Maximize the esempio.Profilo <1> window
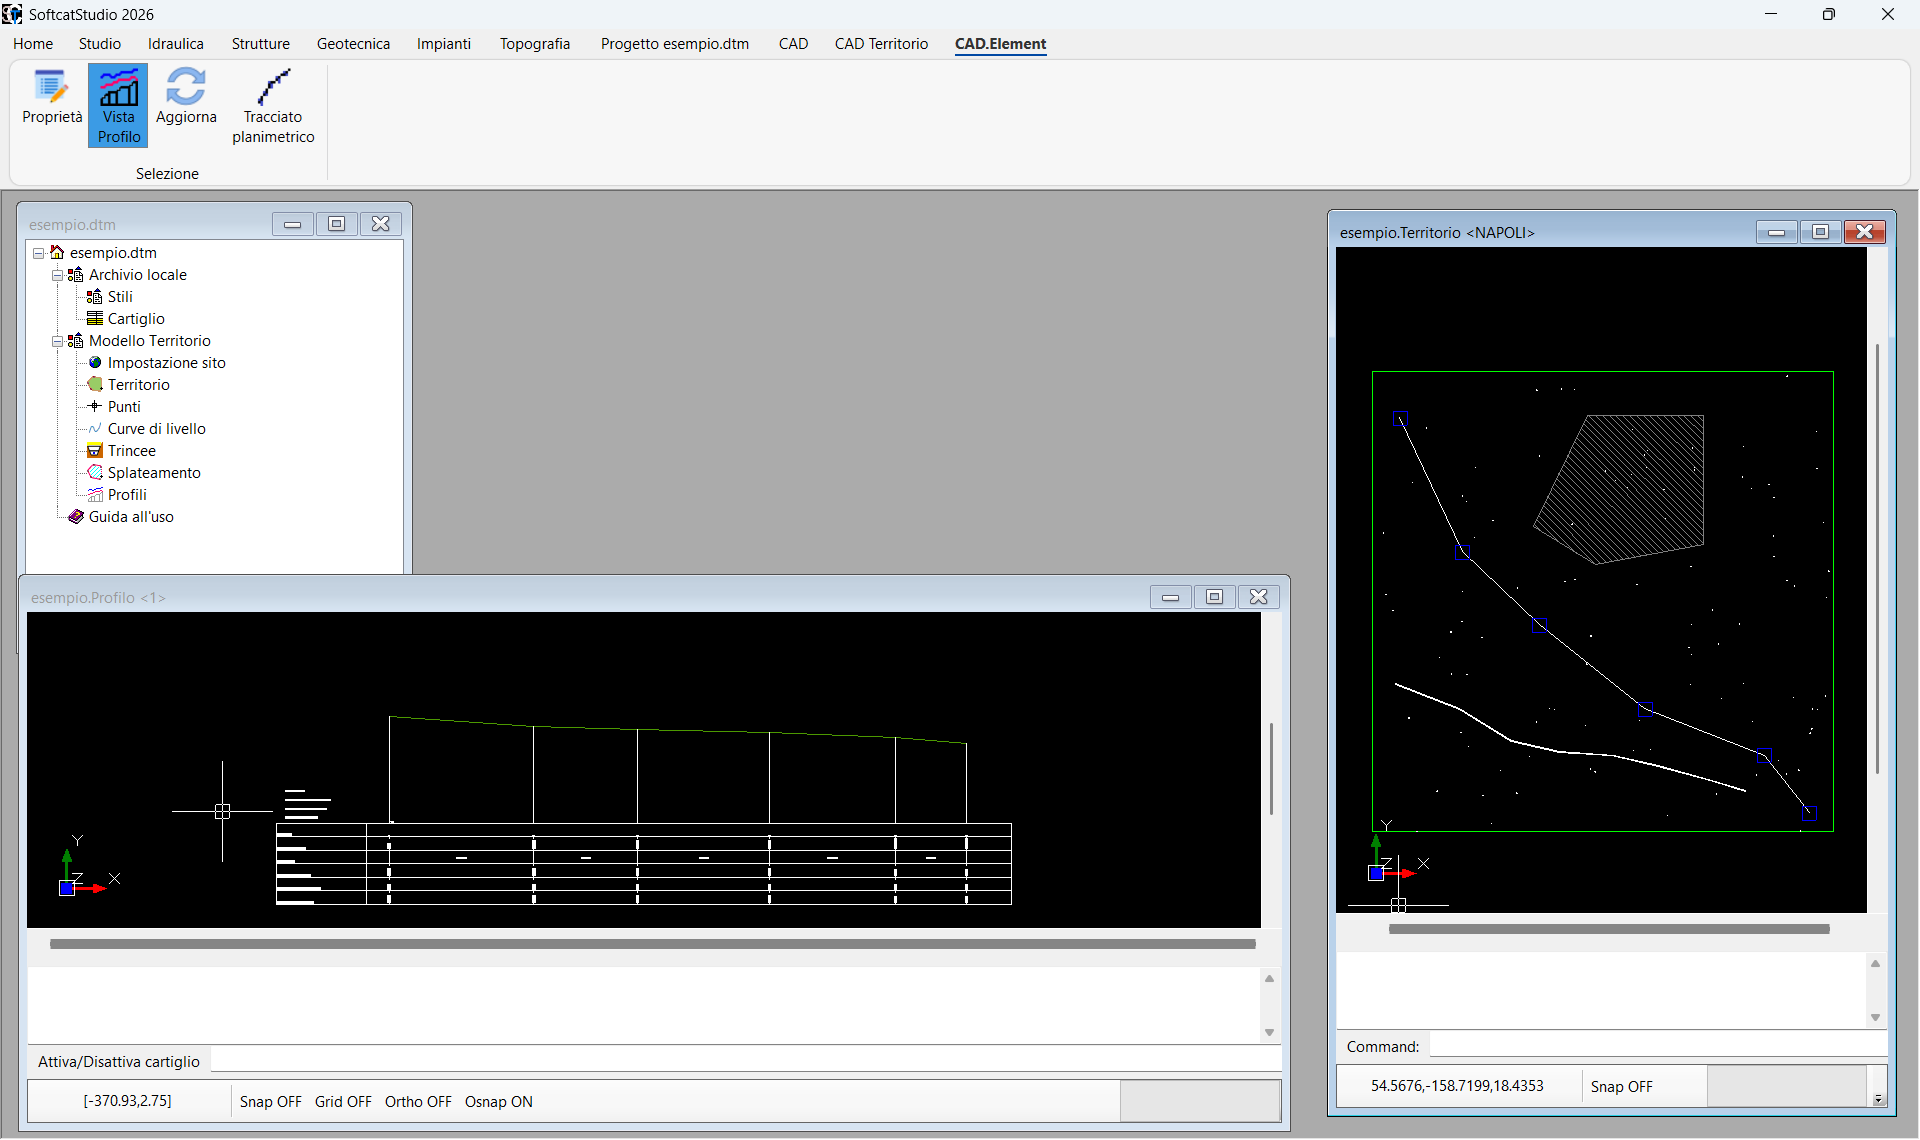1920x1140 pixels. 1214,597
